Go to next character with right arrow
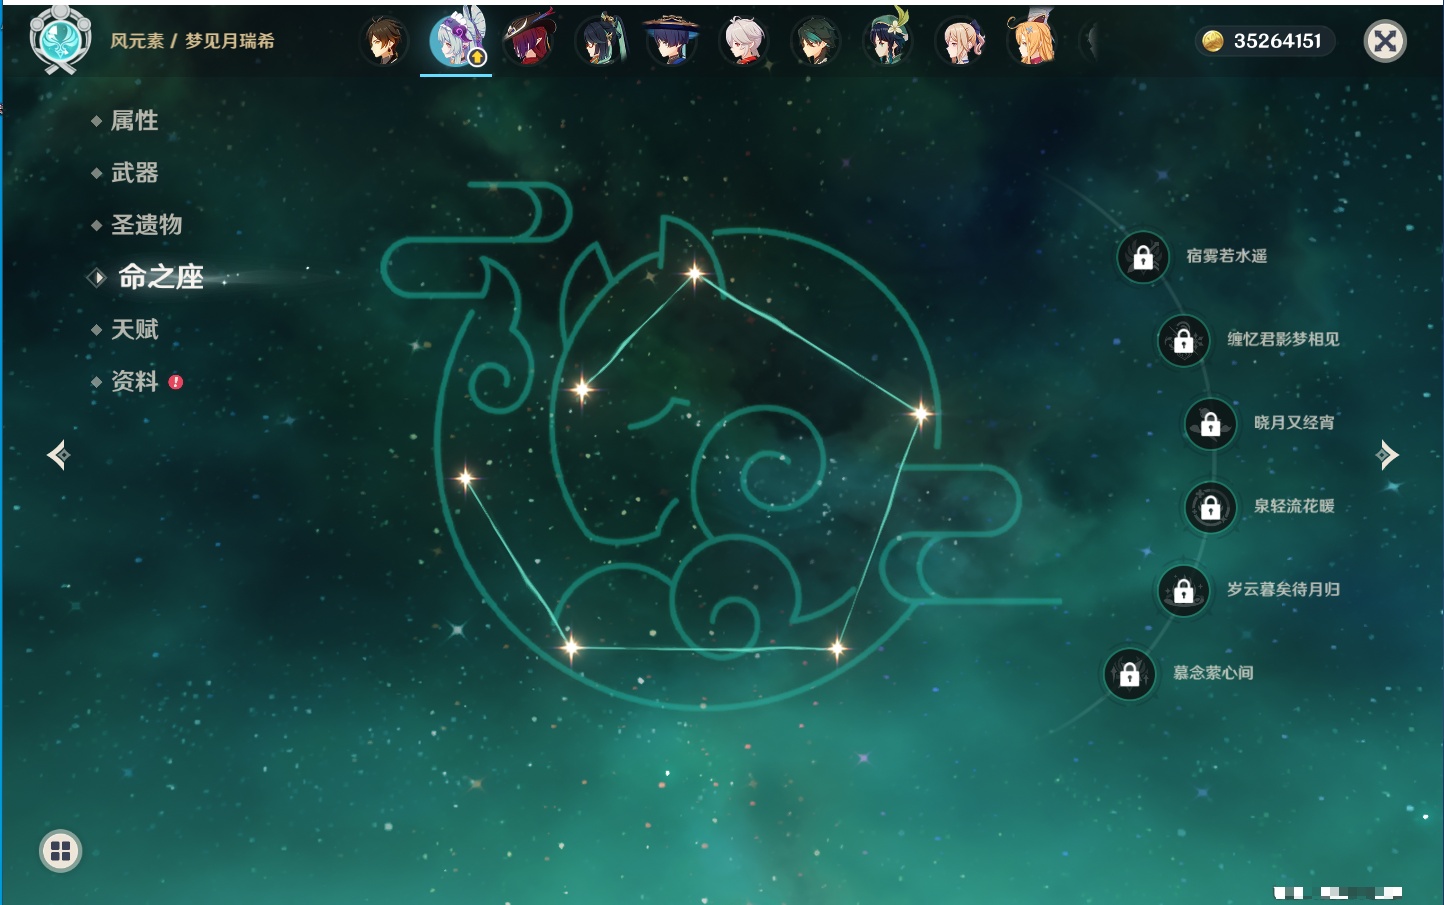The height and width of the screenshot is (905, 1444). click(1387, 455)
